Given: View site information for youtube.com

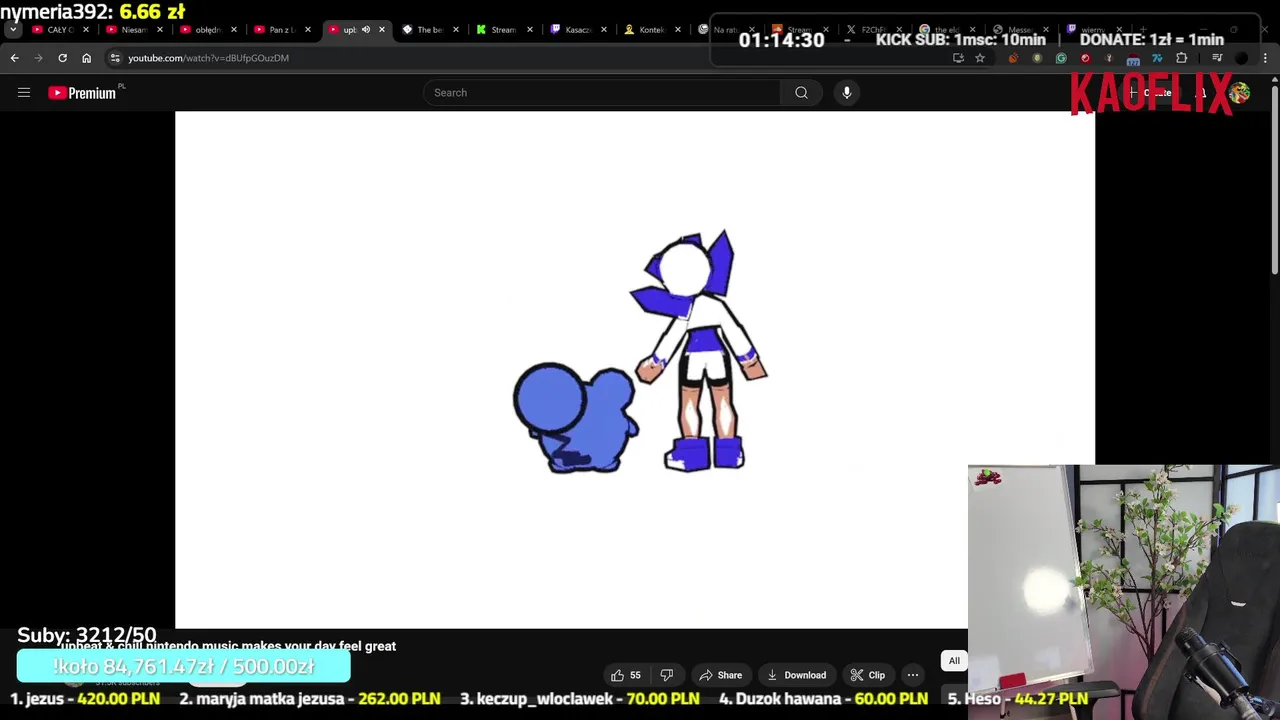Looking at the screenshot, I should [x=115, y=58].
